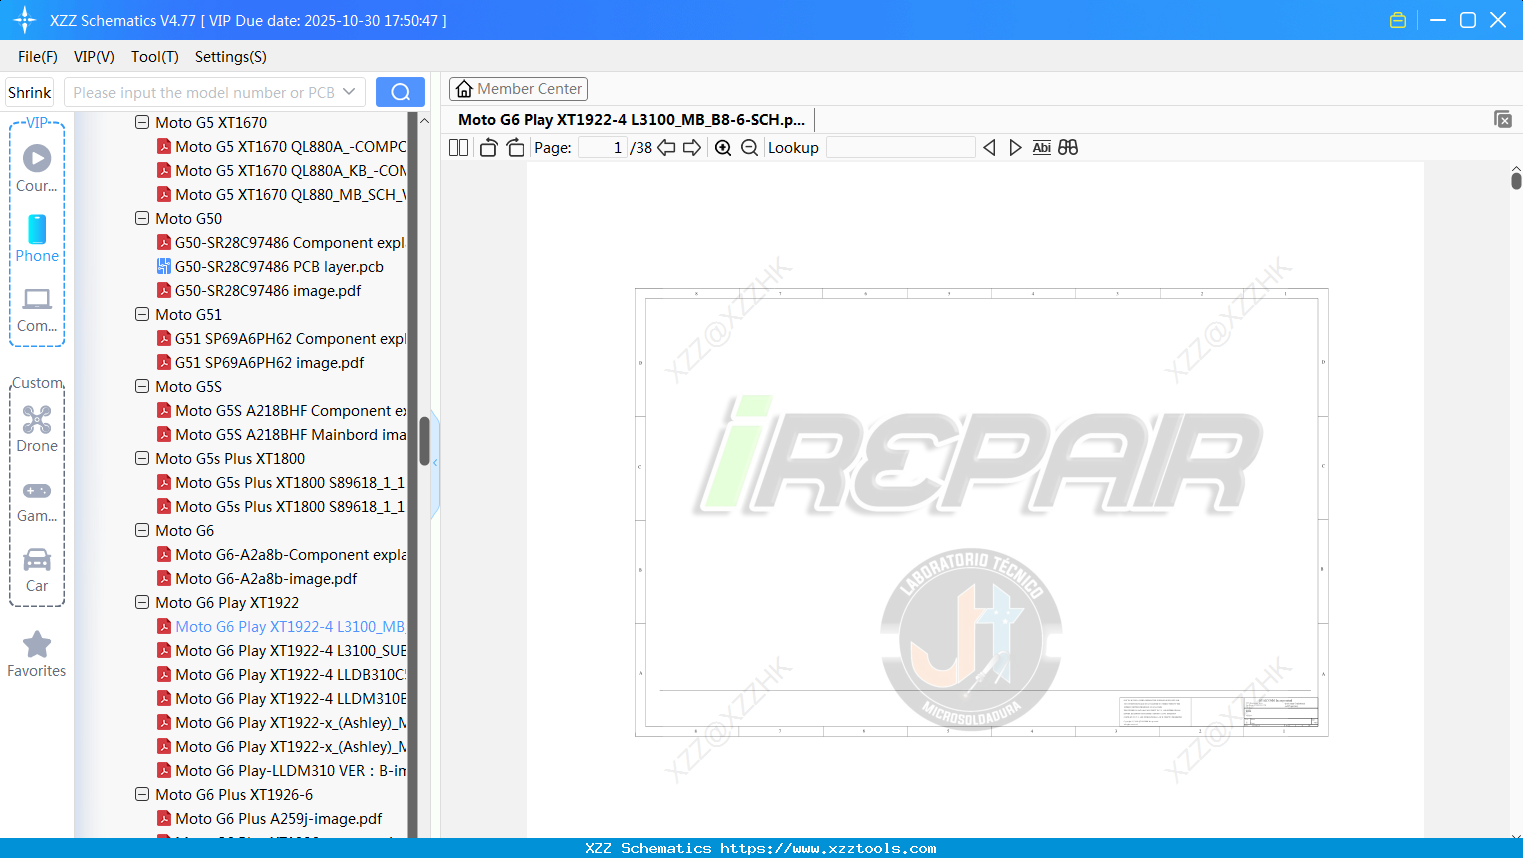Zoom in on the schematic
The width and height of the screenshot is (1523, 858).
point(723,148)
